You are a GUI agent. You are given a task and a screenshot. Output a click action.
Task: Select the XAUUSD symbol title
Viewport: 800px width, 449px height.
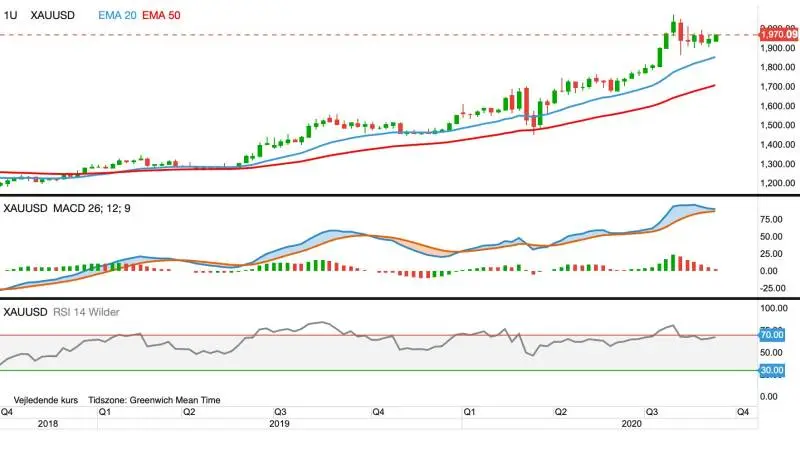pyautogui.click(x=53, y=15)
